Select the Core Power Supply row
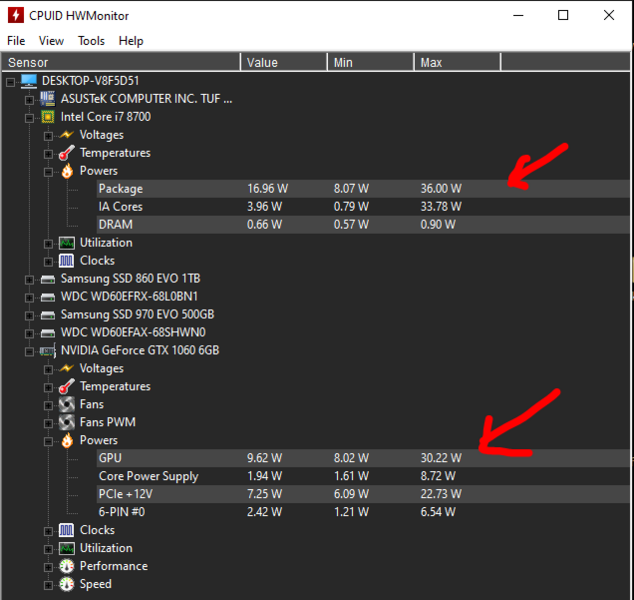The image size is (634, 600). 363,476
